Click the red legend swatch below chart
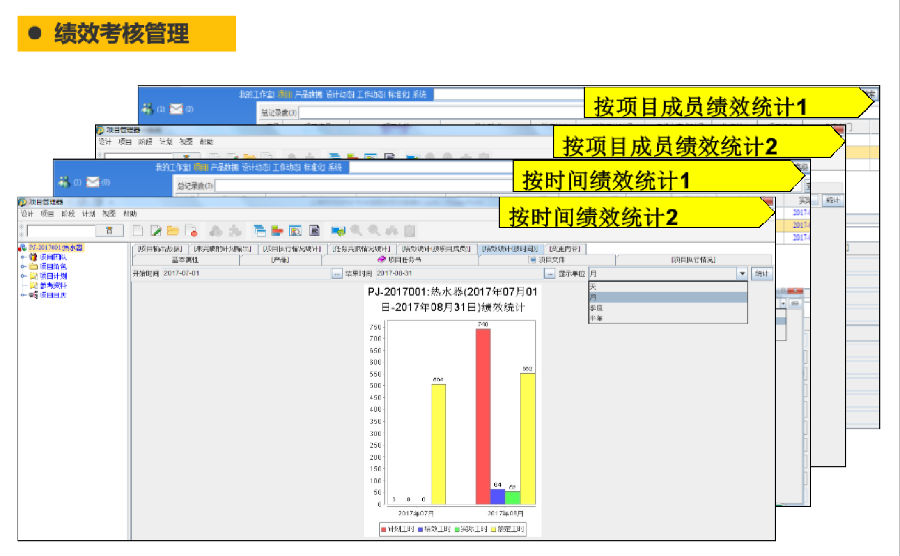 pos(383,529)
